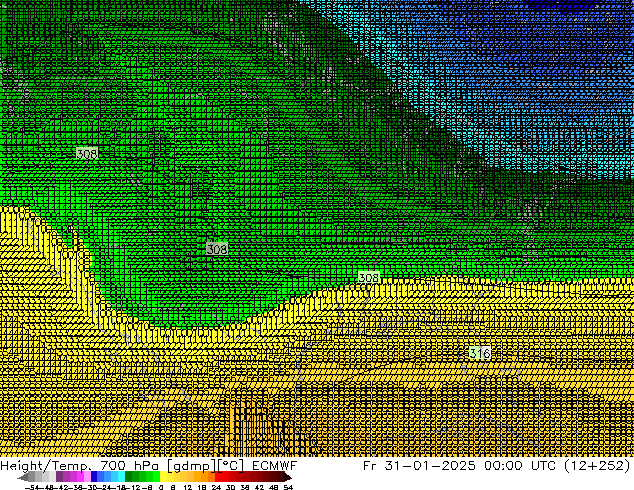Image resolution: width=634 pixels, height=490 pixels.
Task: Click the '[°C]' unit label
Action: pyautogui.click(x=231, y=466)
